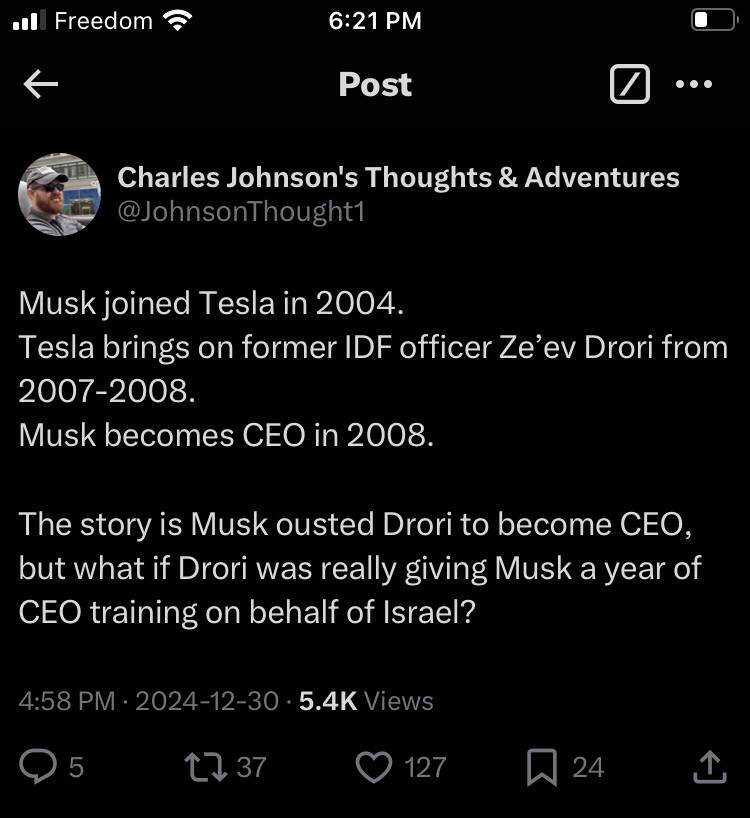750x818 pixels.
Task: Tap the share upload icon
Action: click(709, 767)
